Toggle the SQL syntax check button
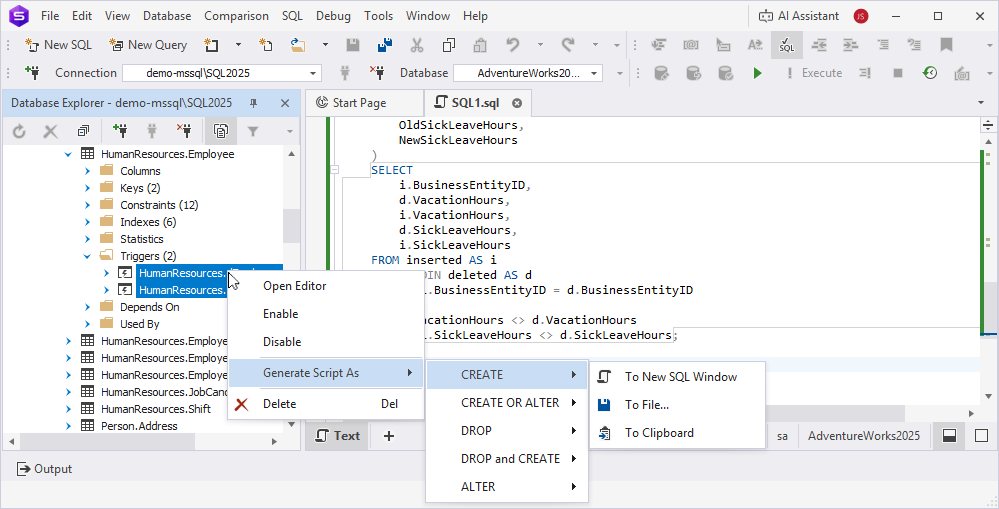Viewport: 999px width, 509px height. 787,45
